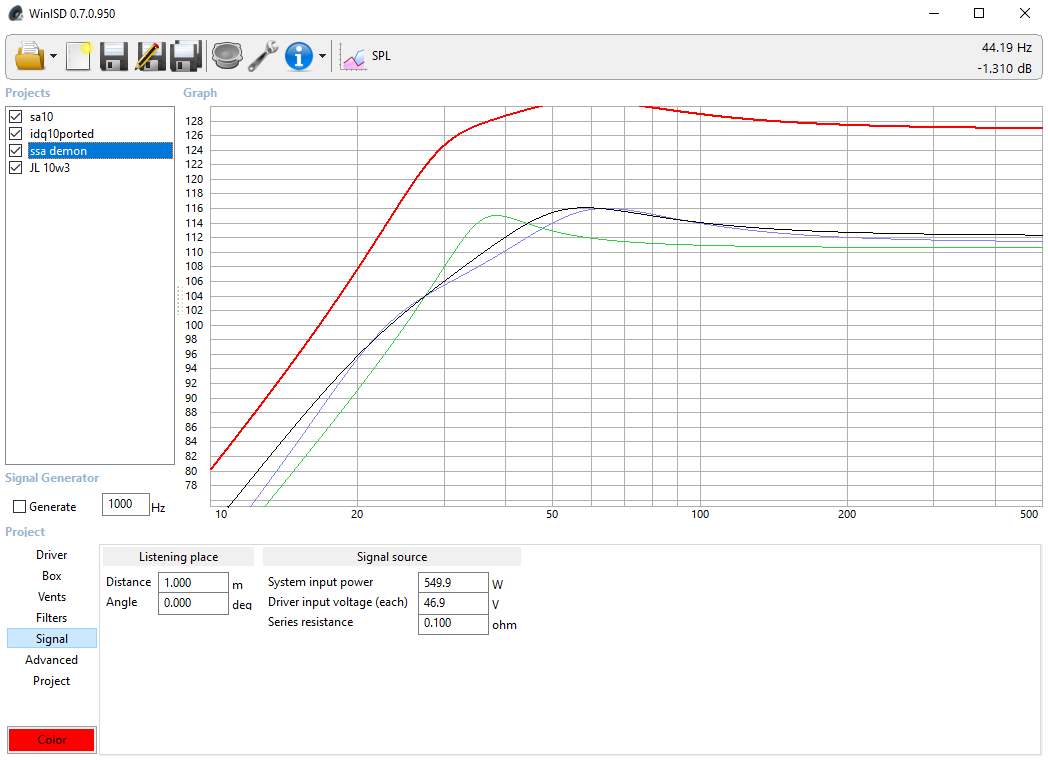This screenshot has width=1048, height=760.
Task: Click the Series resistance field
Action: (x=453, y=623)
